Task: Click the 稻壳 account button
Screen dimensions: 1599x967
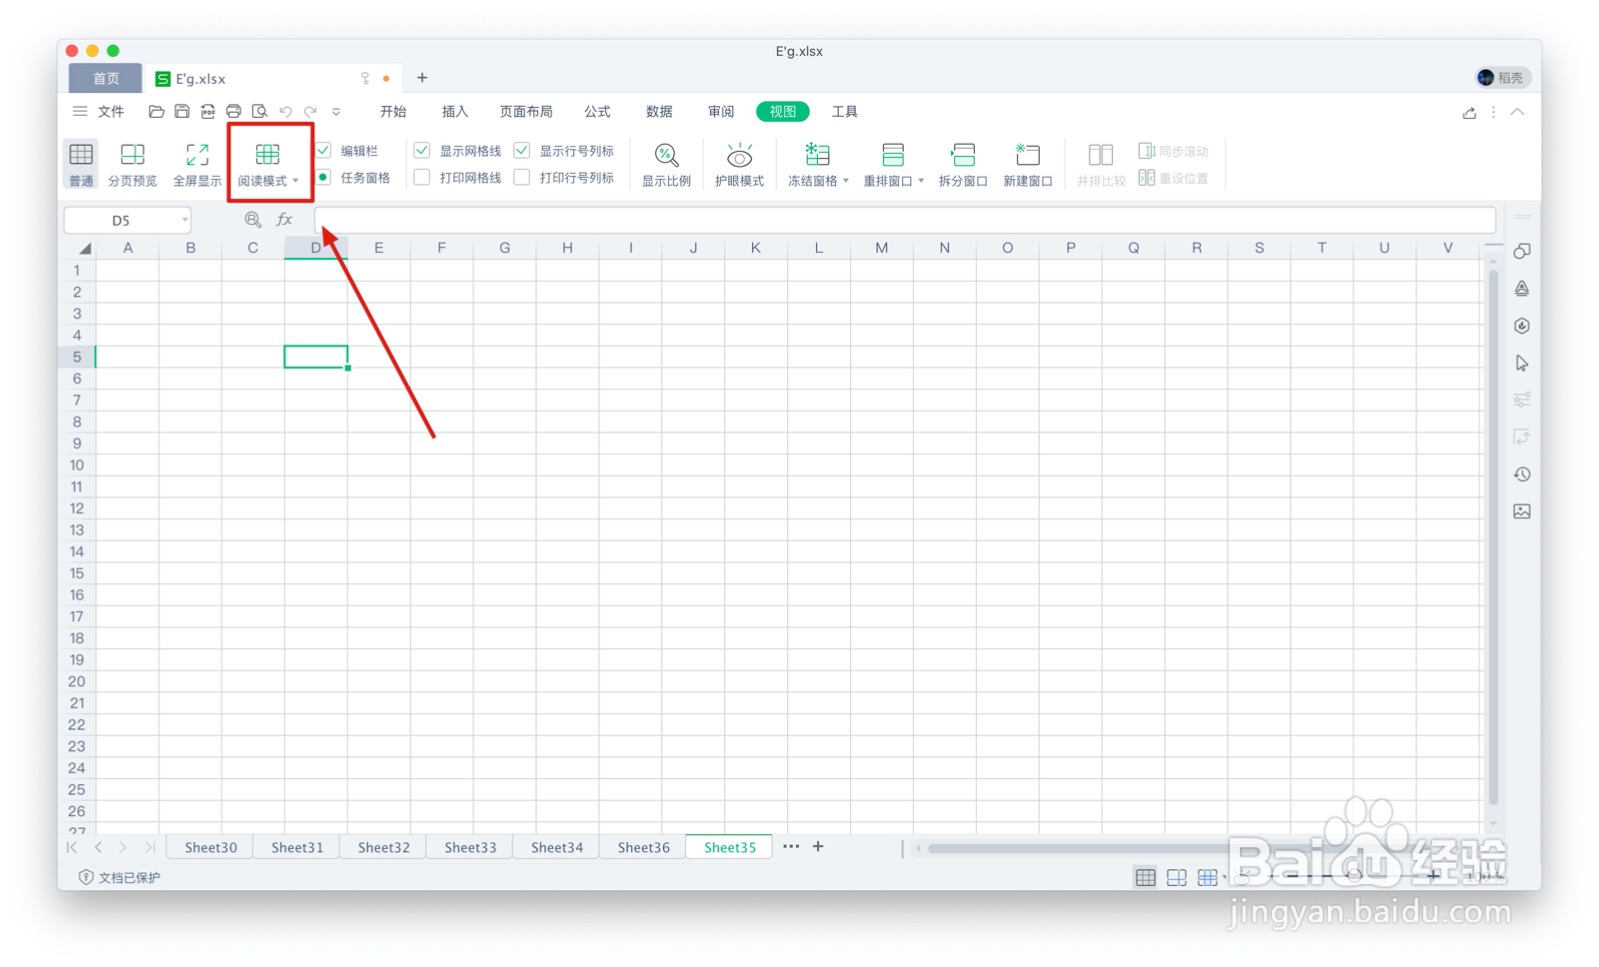Action: (1501, 78)
